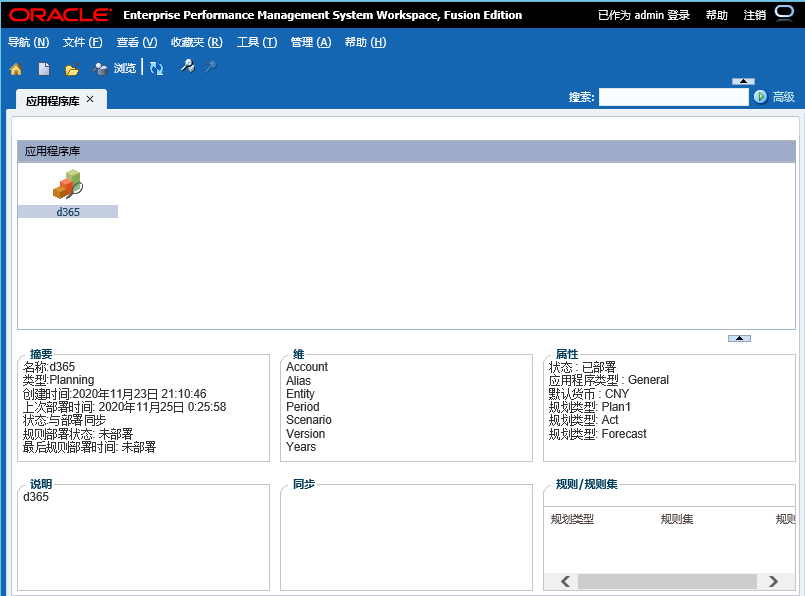The height and width of the screenshot is (596, 805).
Task: Click the rules table horizontal scrollbar track
Action: point(667,581)
